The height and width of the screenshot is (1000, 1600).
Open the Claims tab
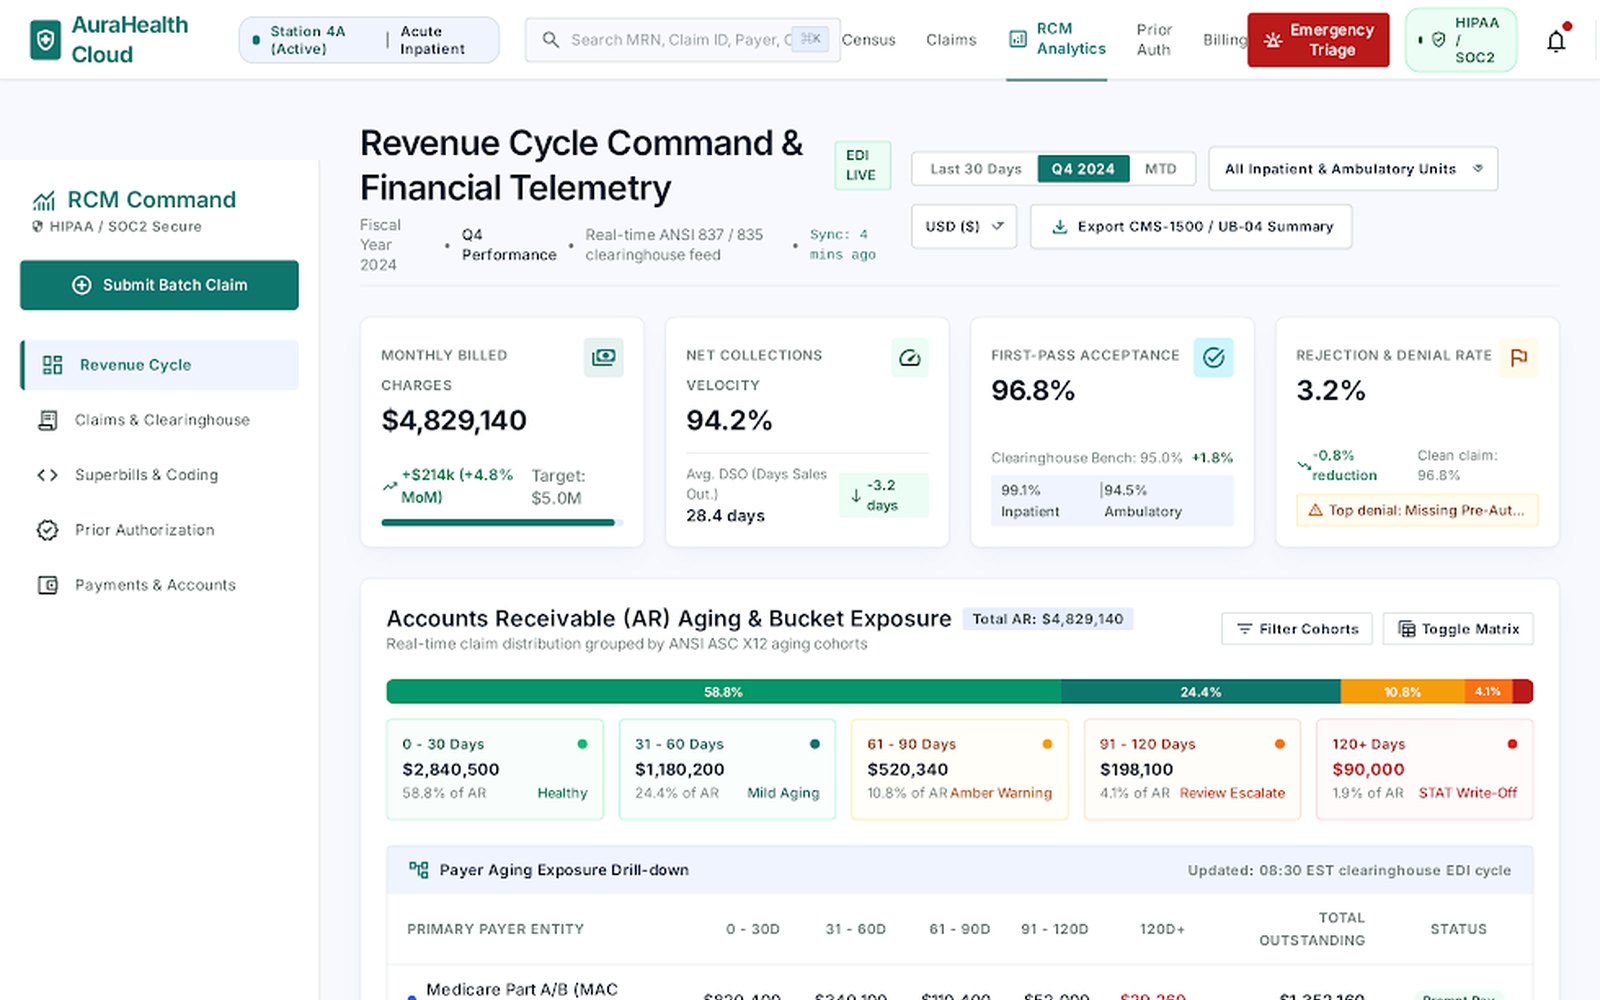(x=951, y=40)
